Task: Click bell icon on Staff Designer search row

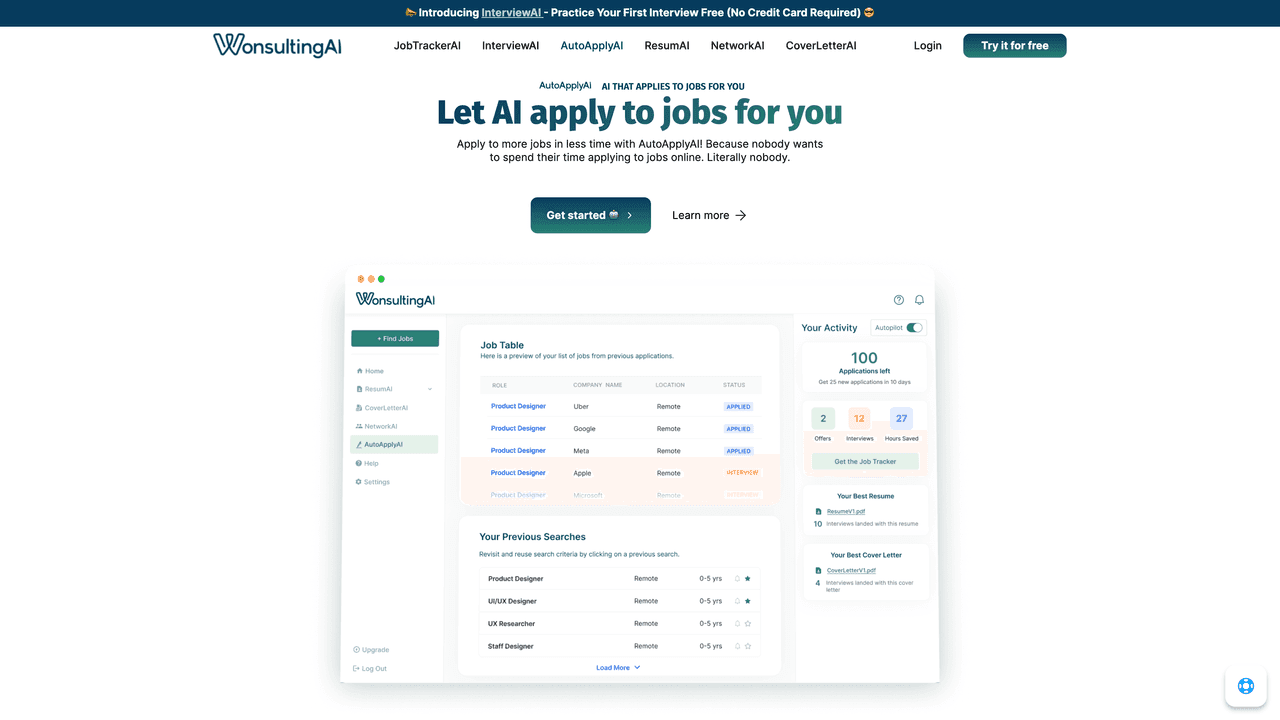Action: pos(737,646)
